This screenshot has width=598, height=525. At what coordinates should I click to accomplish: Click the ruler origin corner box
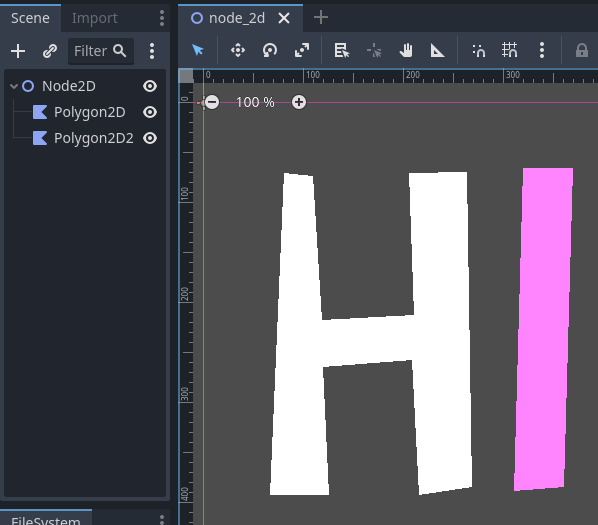coord(186,76)
